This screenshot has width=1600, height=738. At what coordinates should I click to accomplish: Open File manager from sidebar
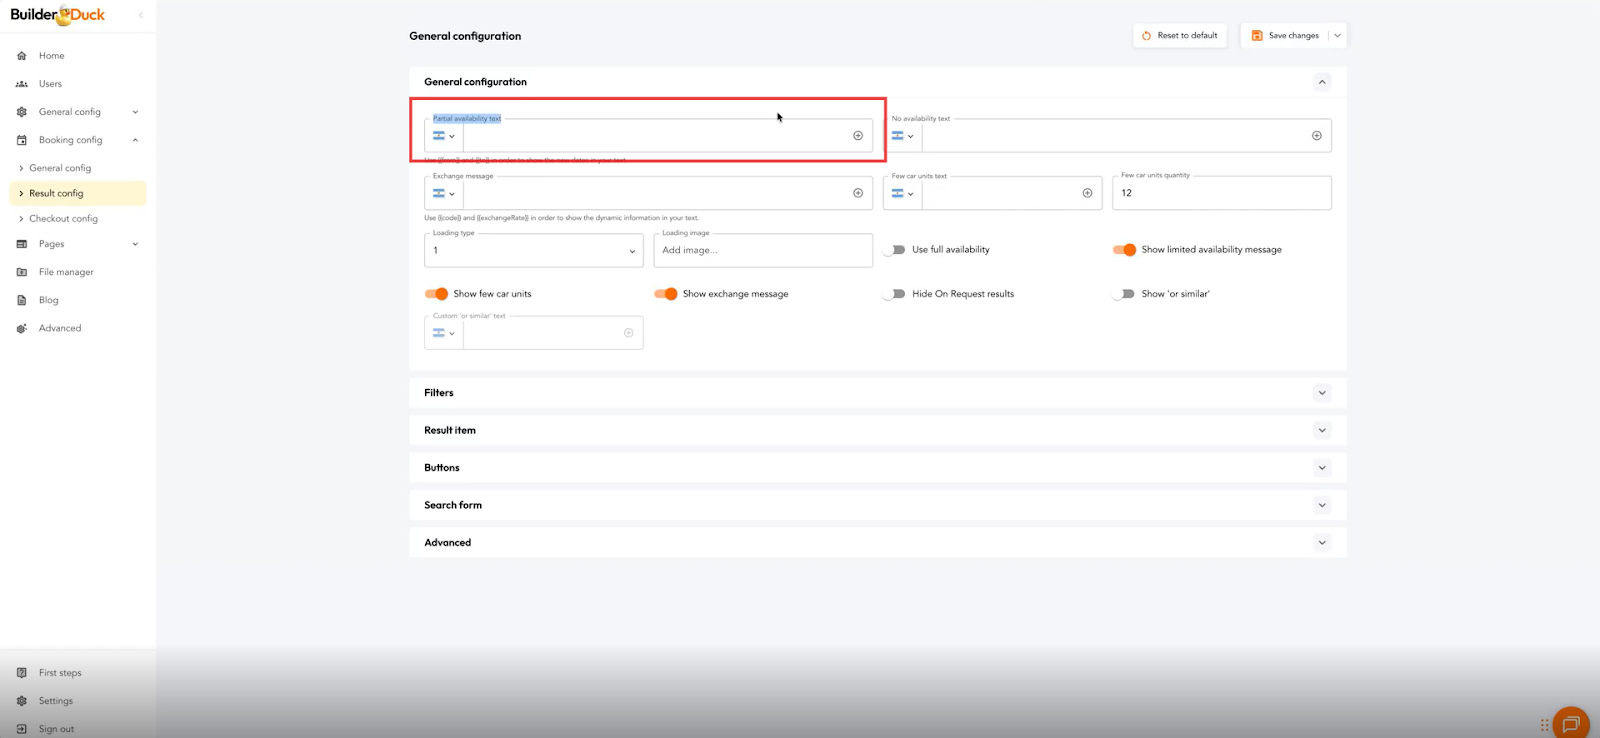pyautogui.click(x=66, y=272)
